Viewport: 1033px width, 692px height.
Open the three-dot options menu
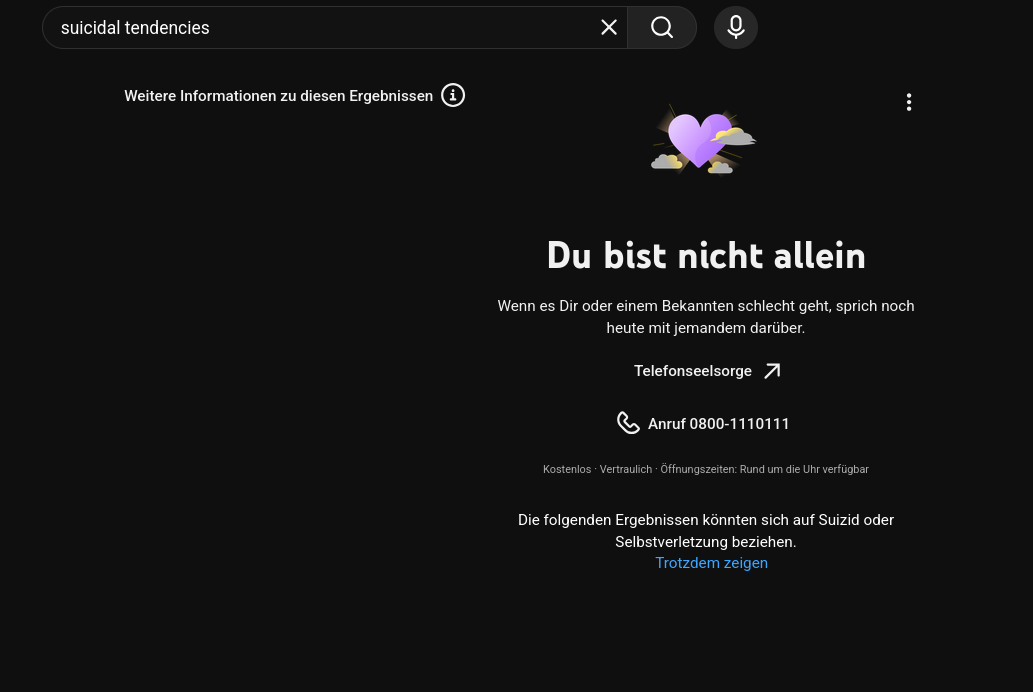pyautogui.click(x=908, y=102)
